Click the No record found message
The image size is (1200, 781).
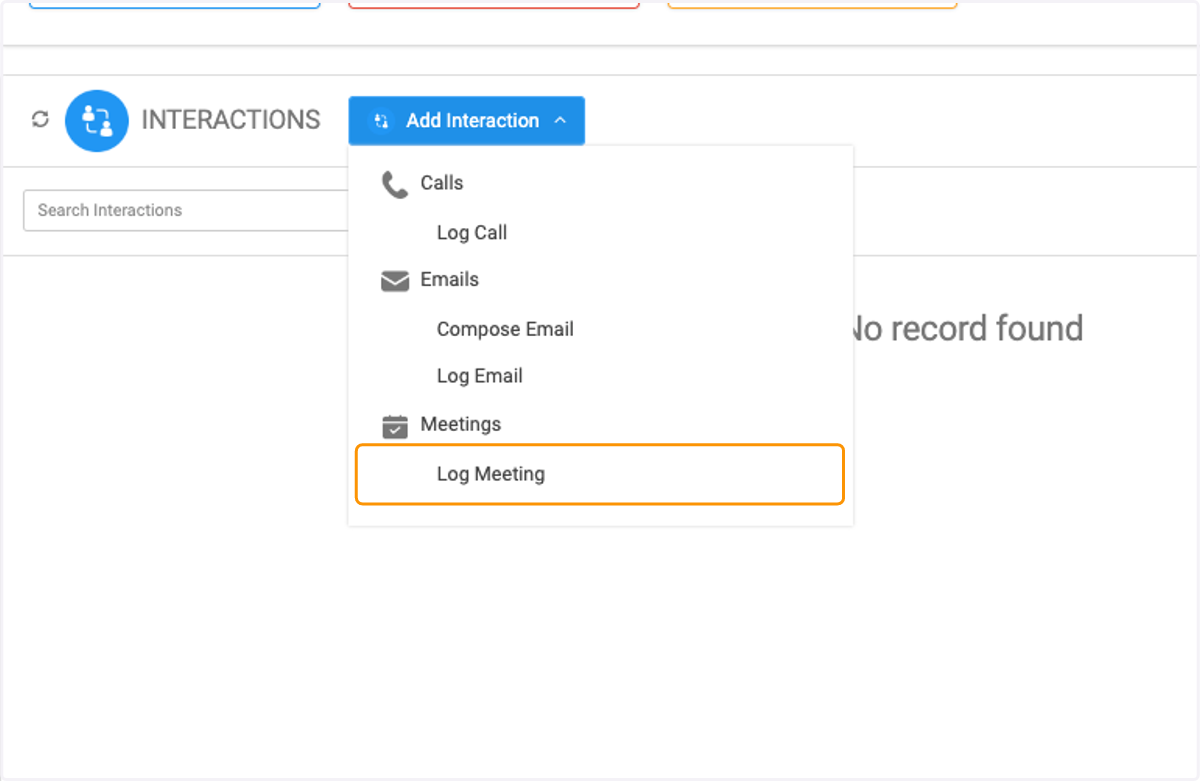[x=968, y=328]
